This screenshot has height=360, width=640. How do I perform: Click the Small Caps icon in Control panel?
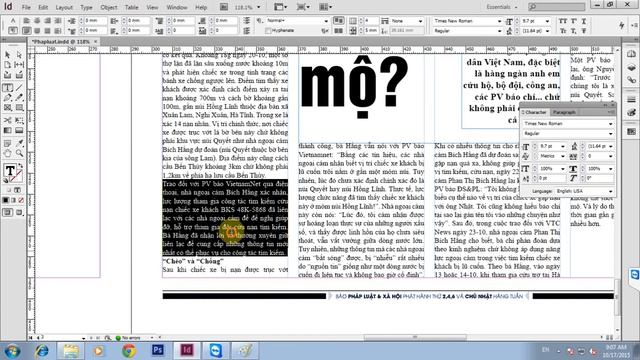563,31
